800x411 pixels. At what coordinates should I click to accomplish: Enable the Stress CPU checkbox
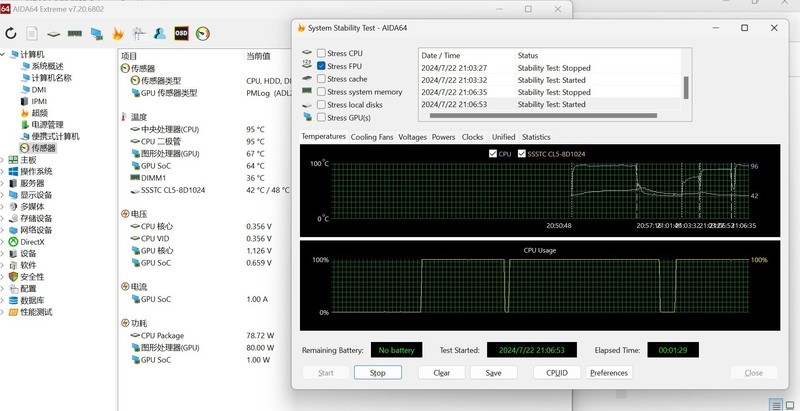coord(321,53)
